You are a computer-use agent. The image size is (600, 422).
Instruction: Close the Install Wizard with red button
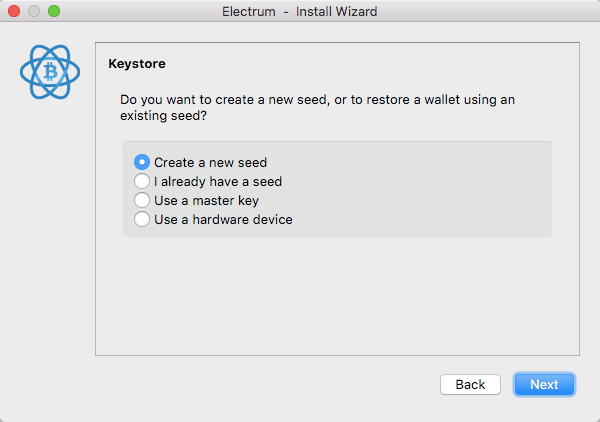tap(14, 11)
